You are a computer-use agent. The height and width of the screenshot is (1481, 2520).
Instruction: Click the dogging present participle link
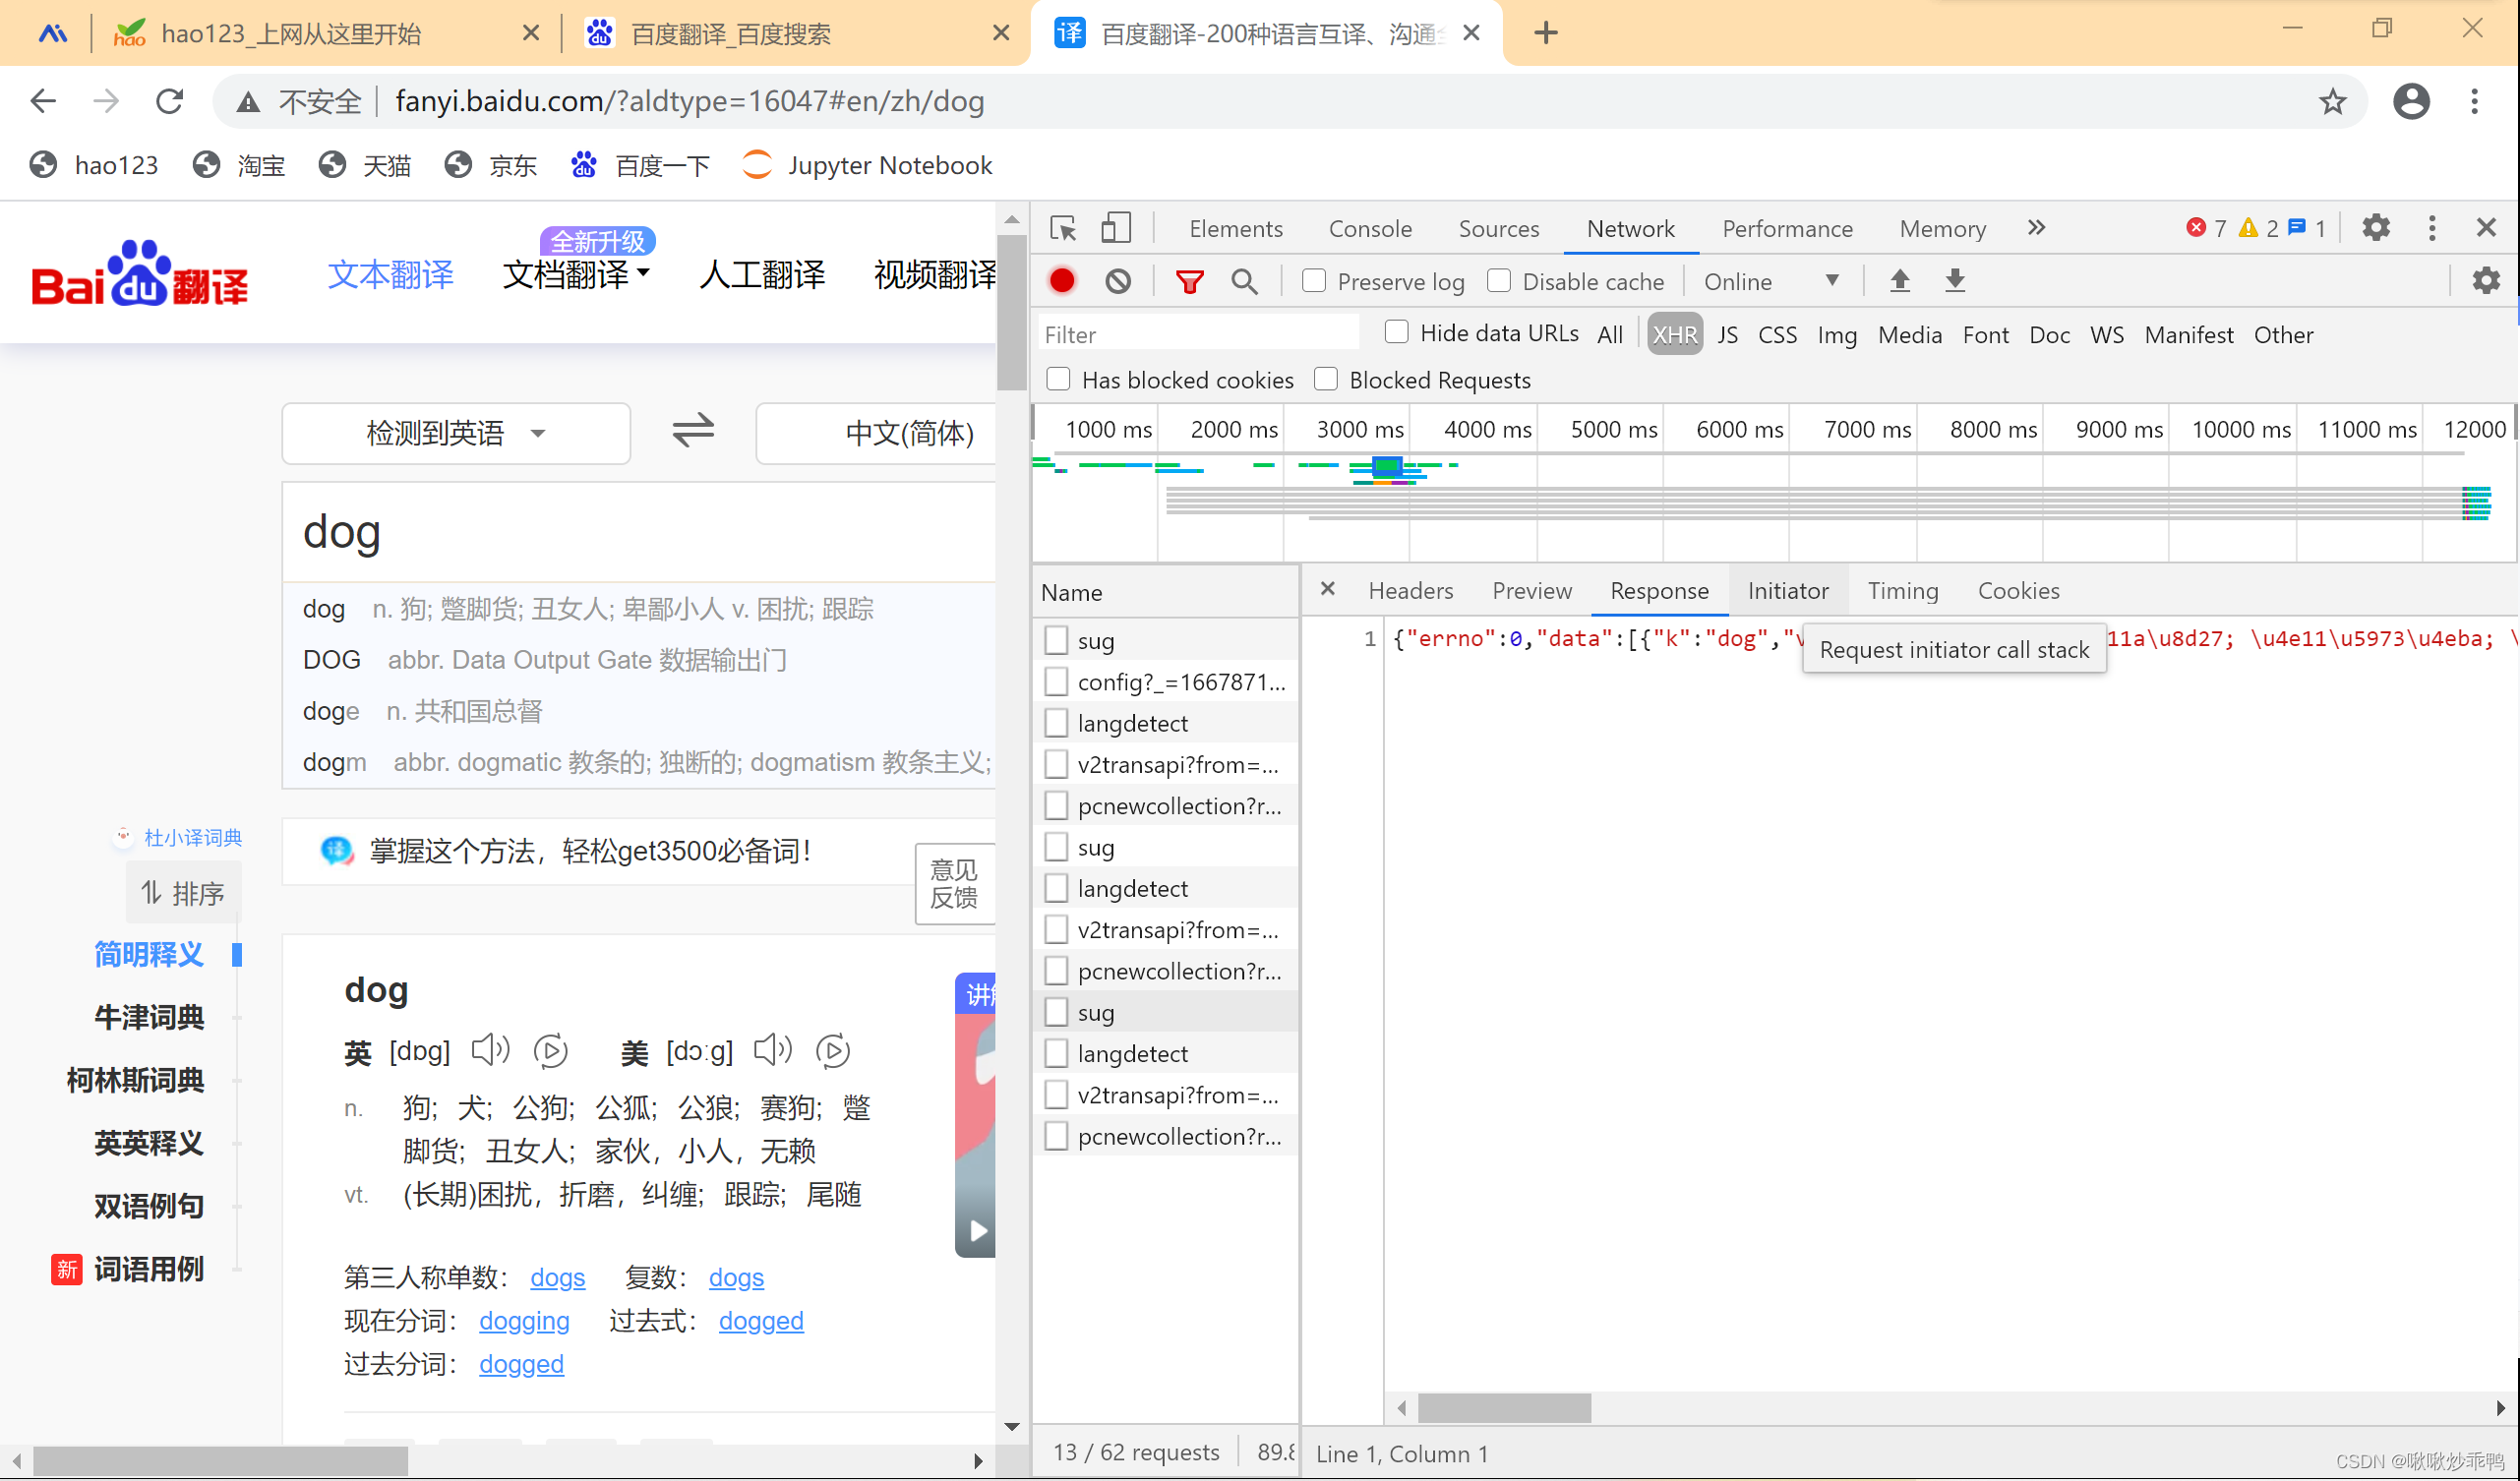pyautogui.click(x=524, y=1321)
